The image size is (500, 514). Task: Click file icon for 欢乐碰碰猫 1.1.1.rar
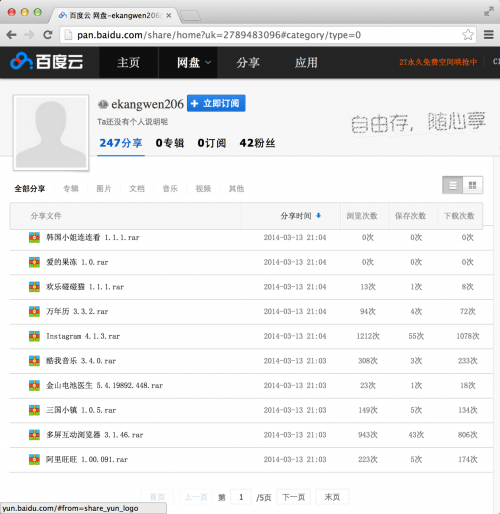pos(34,287)
